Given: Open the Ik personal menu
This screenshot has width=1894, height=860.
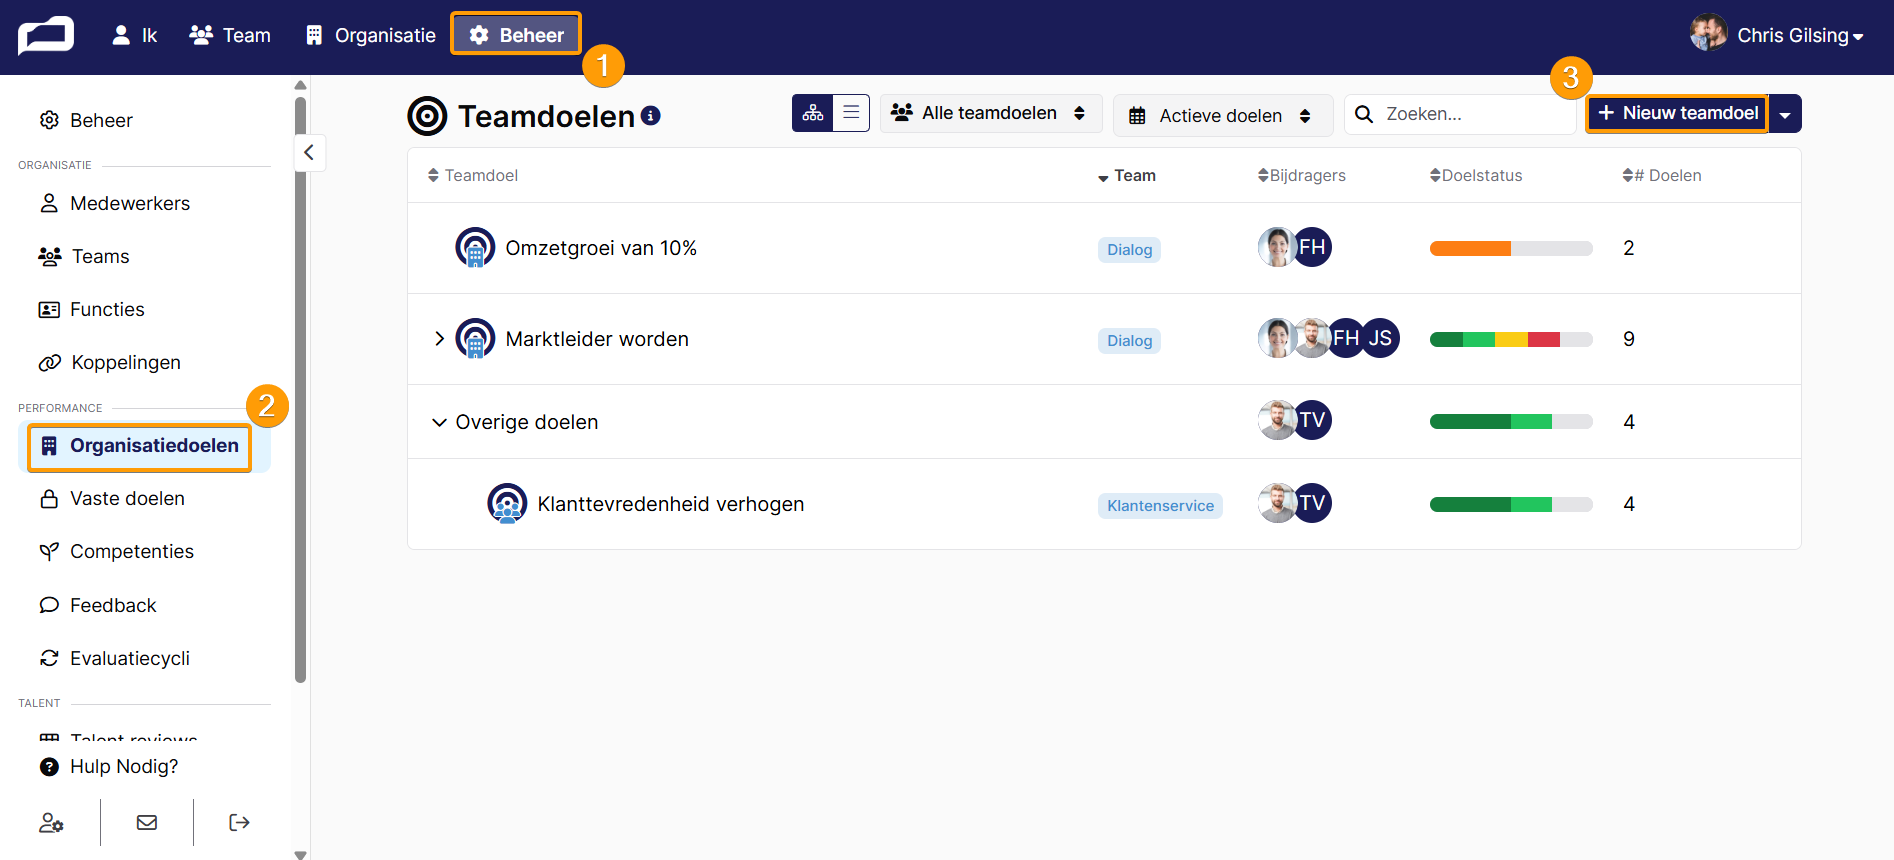Looking at the screenshot, I should 135,35.
